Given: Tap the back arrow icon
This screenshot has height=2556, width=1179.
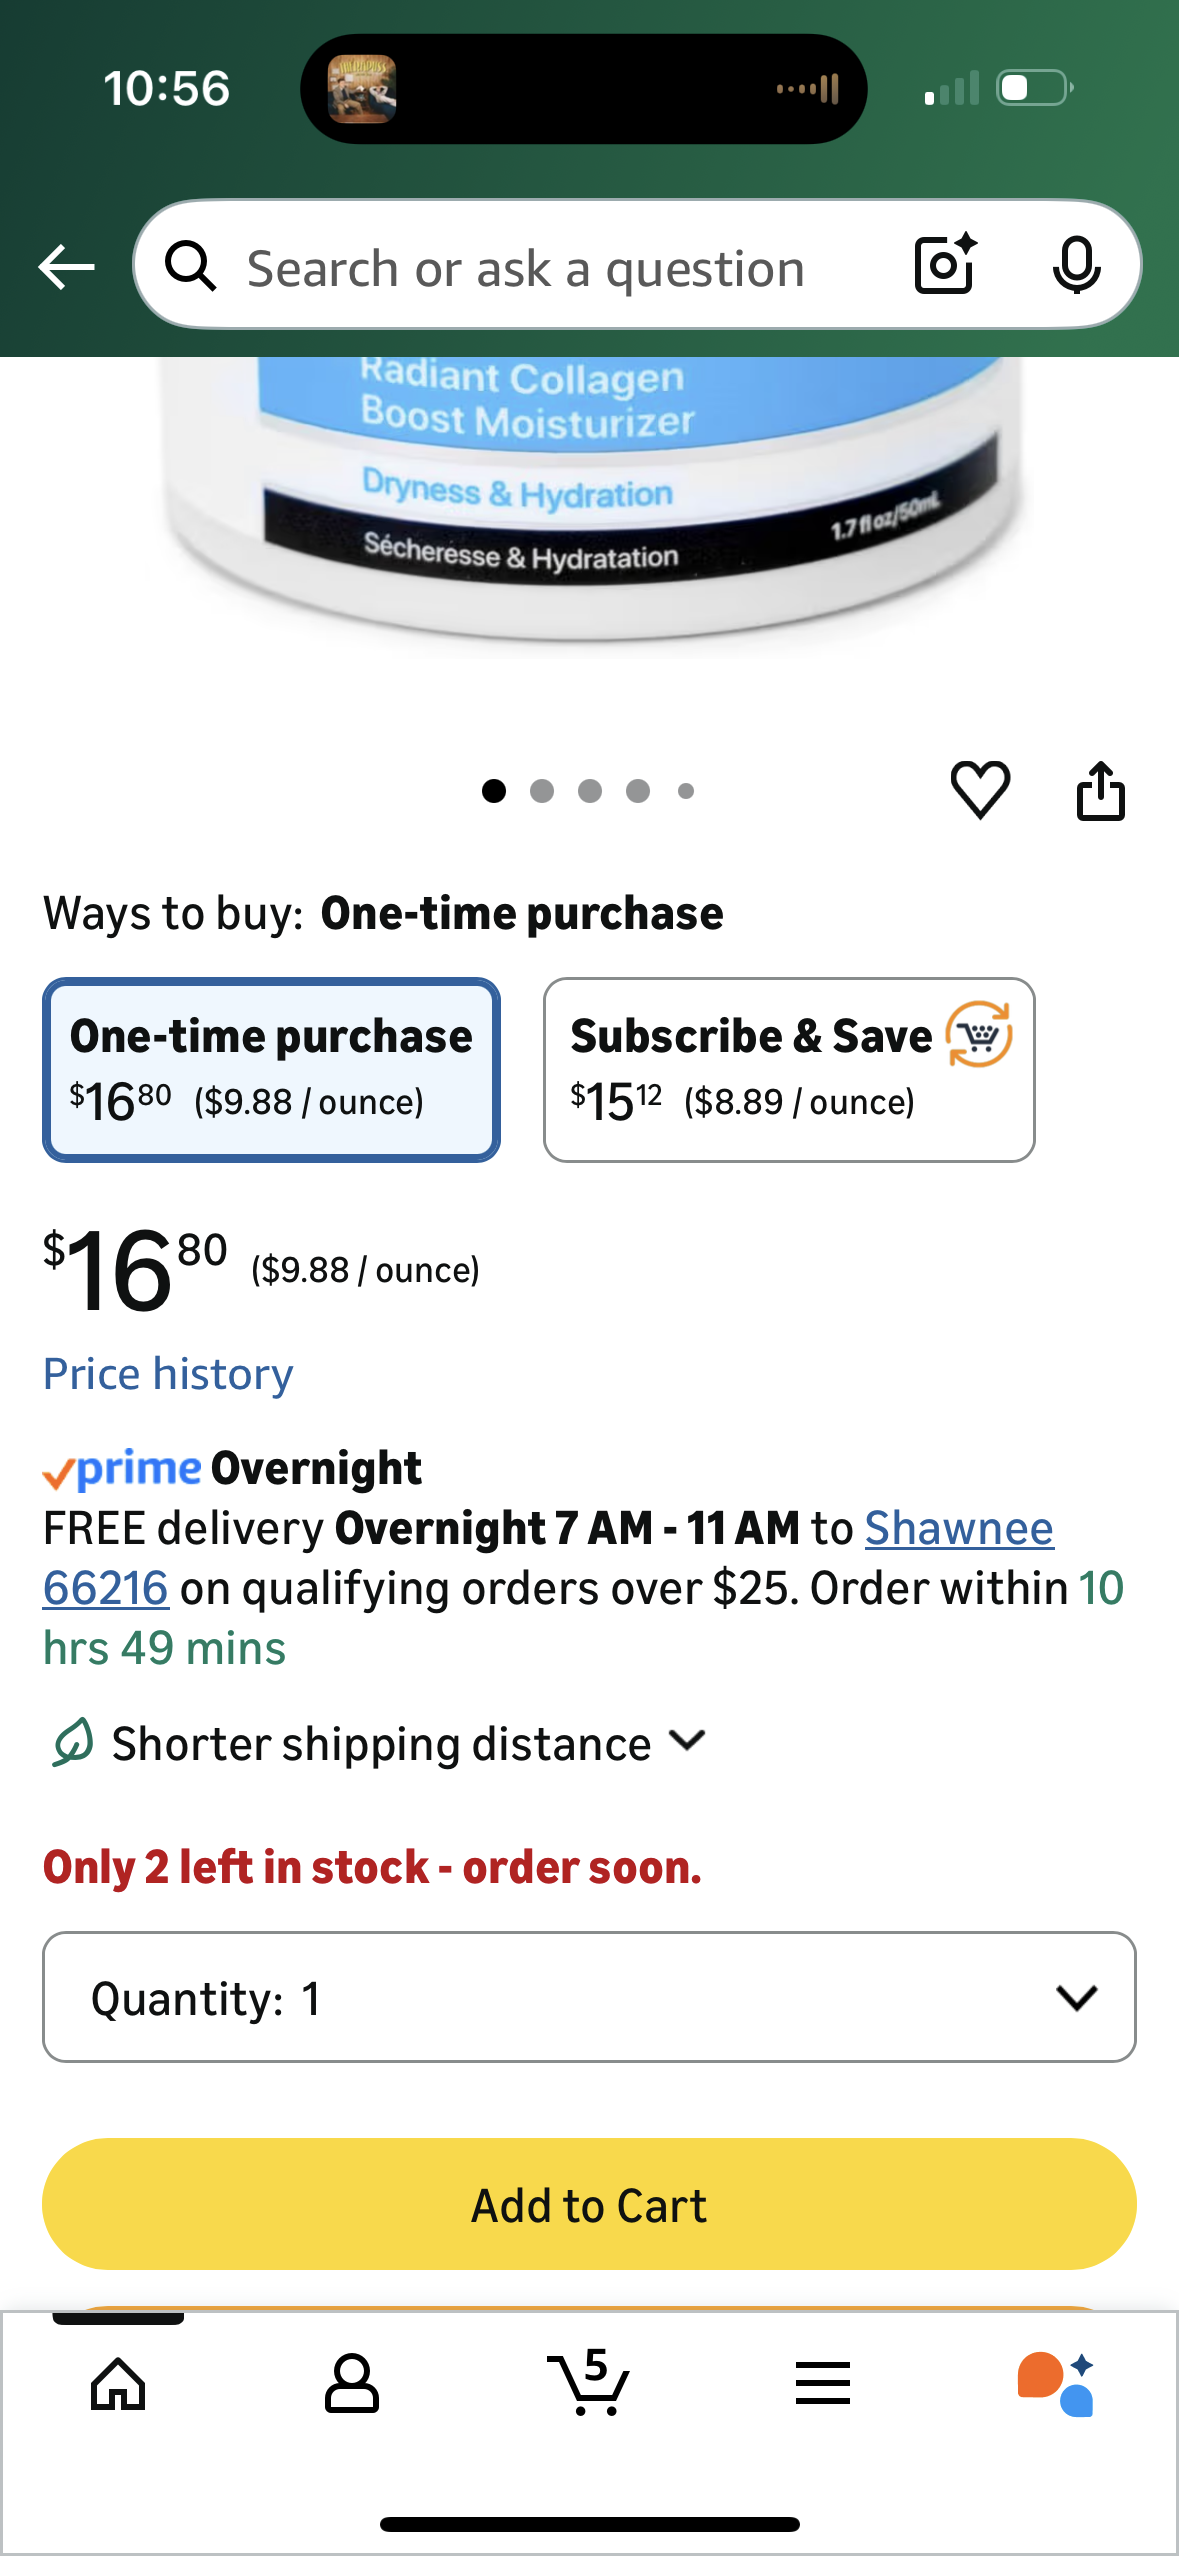Looking at the screenshot, I should (66, 267).
